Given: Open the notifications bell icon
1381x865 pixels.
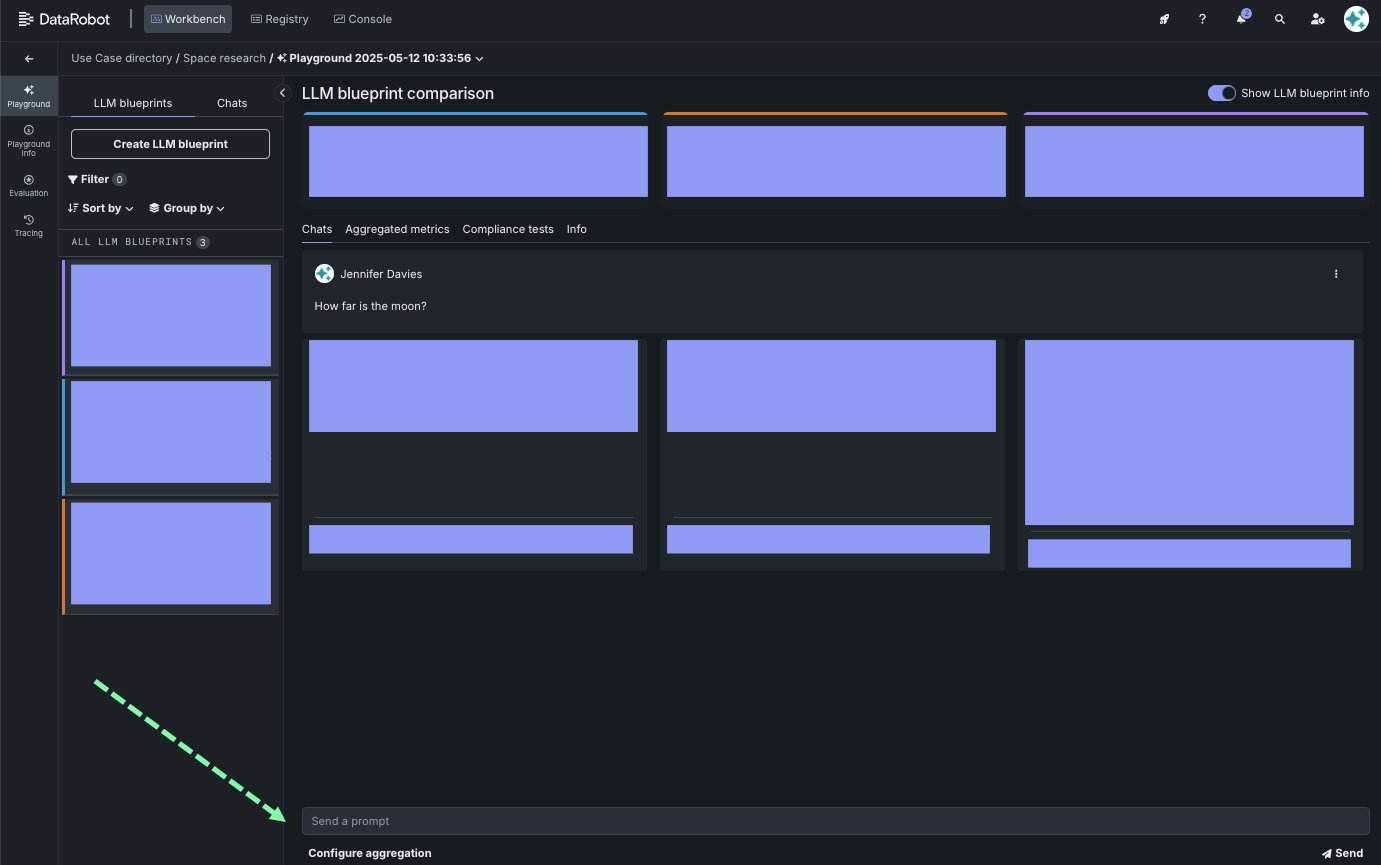Looking at the screenshot, I should 1241,19.
